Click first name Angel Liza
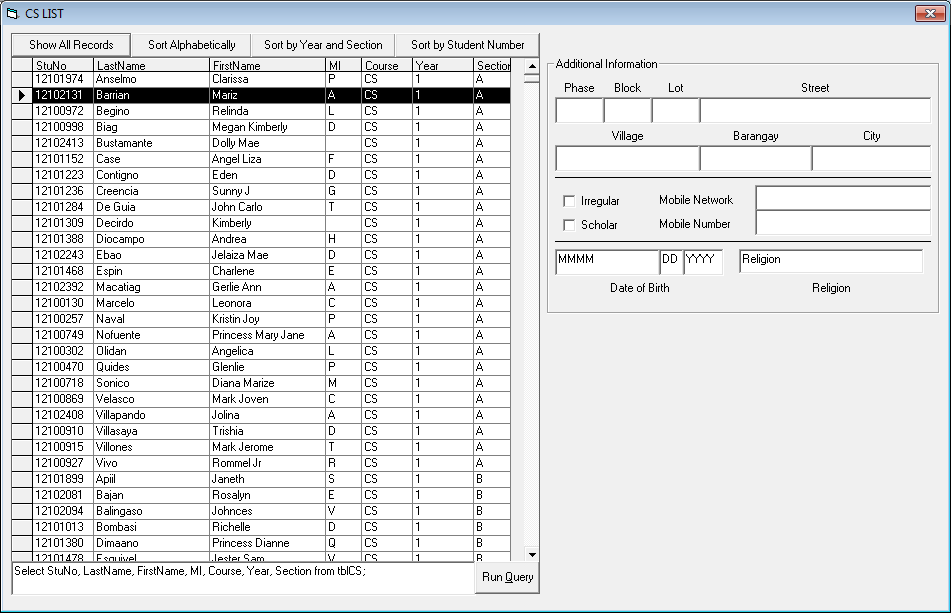951x613 pixels. [x=267, y=159]
